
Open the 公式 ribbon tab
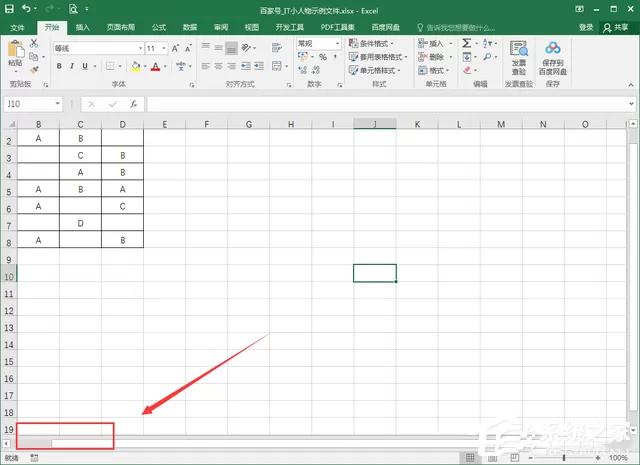159,27
